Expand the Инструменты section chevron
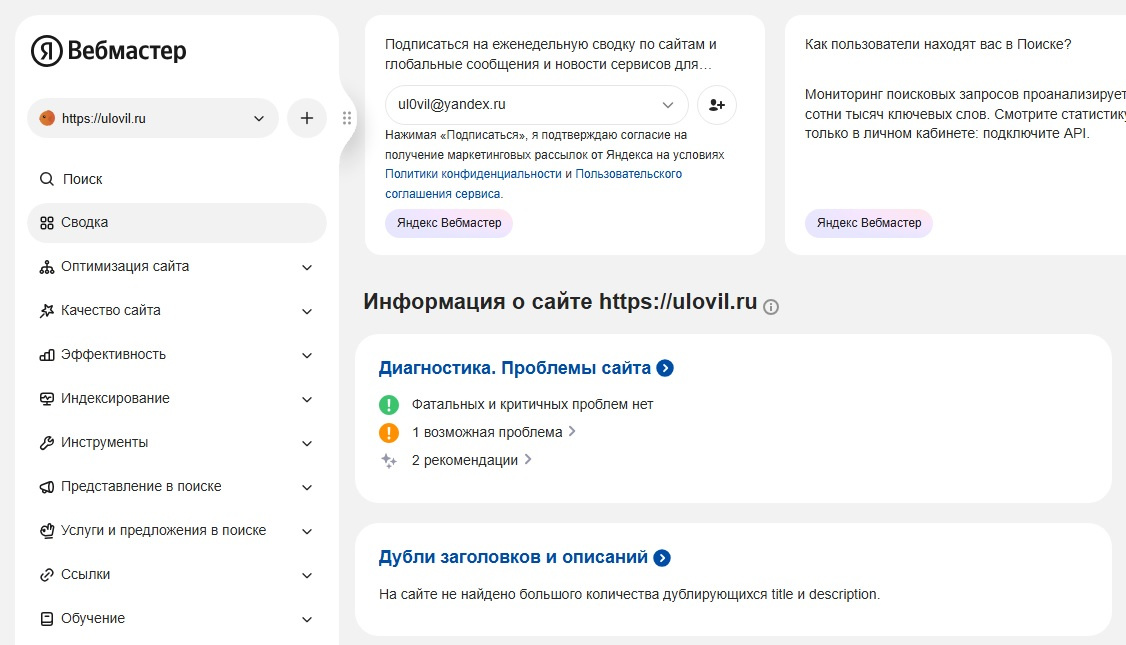The width and height of the screenshot is (1126, 645). [307, 443]
